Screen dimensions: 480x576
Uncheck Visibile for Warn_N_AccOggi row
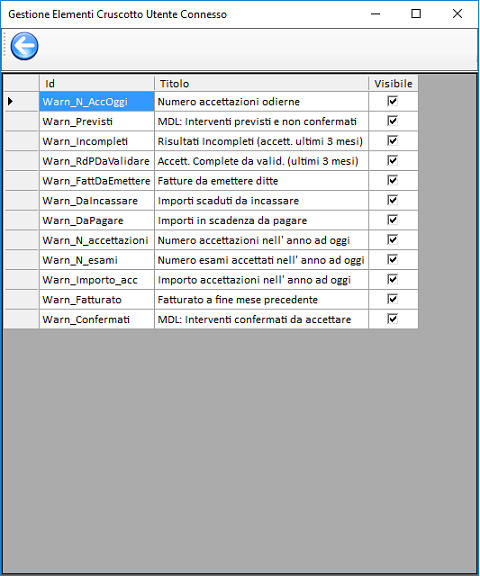(x=393, y=101)
